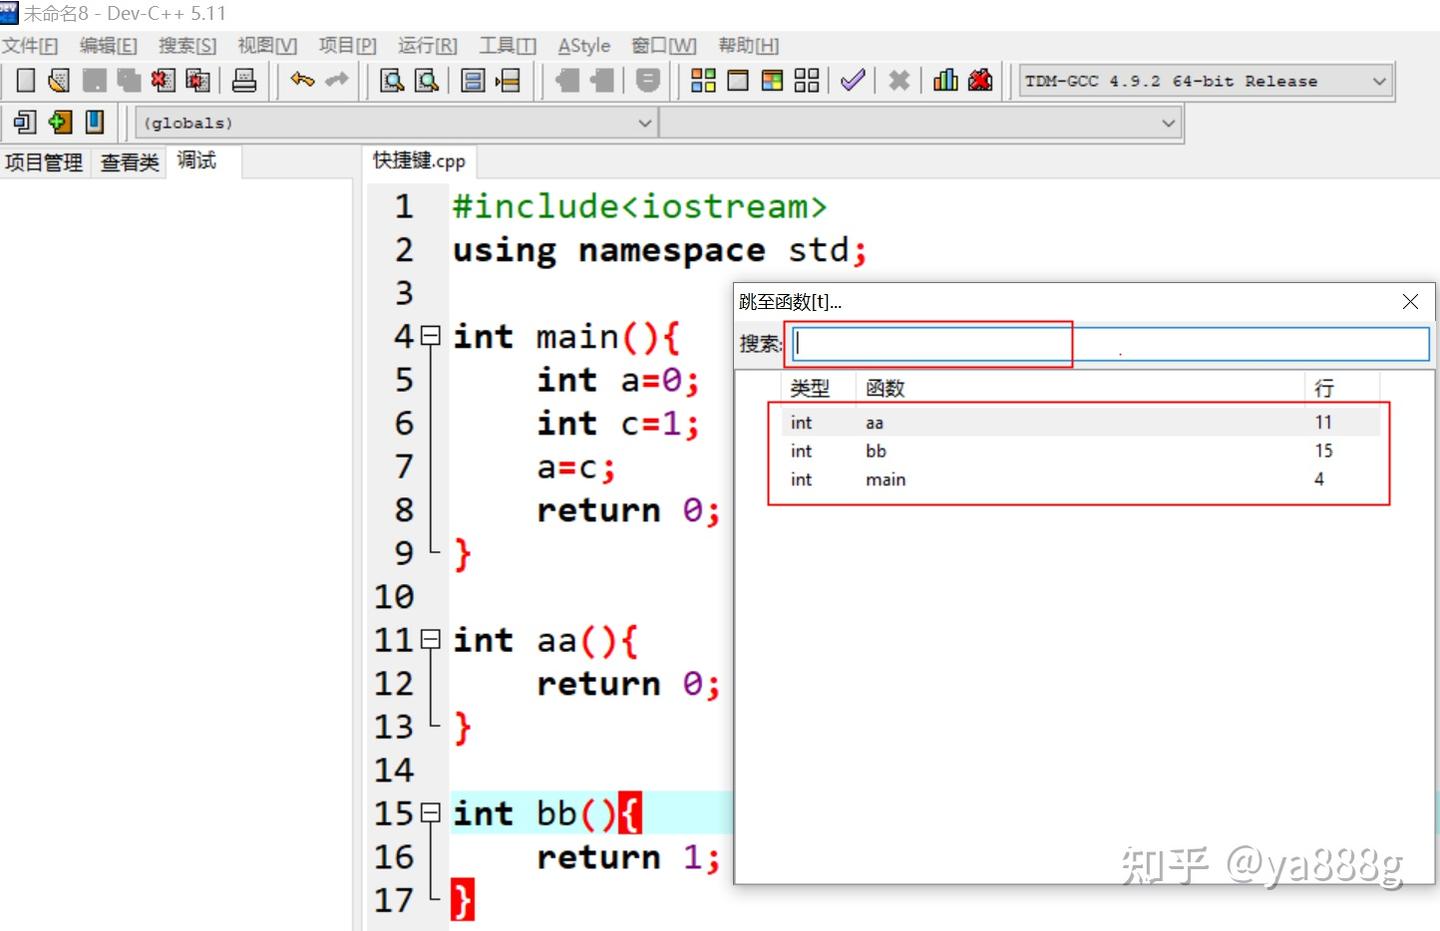The image size is (1440, 931).
Task: Click the Add to project icon
Action: 567,80
